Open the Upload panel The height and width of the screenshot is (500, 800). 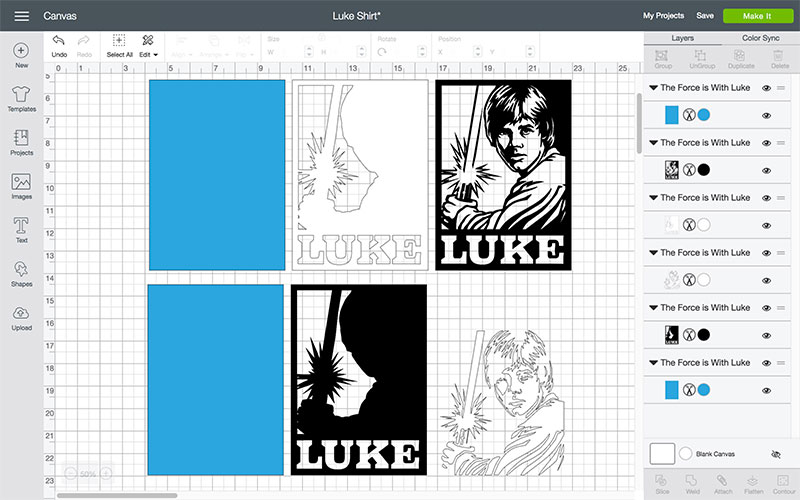pos(21,318)
